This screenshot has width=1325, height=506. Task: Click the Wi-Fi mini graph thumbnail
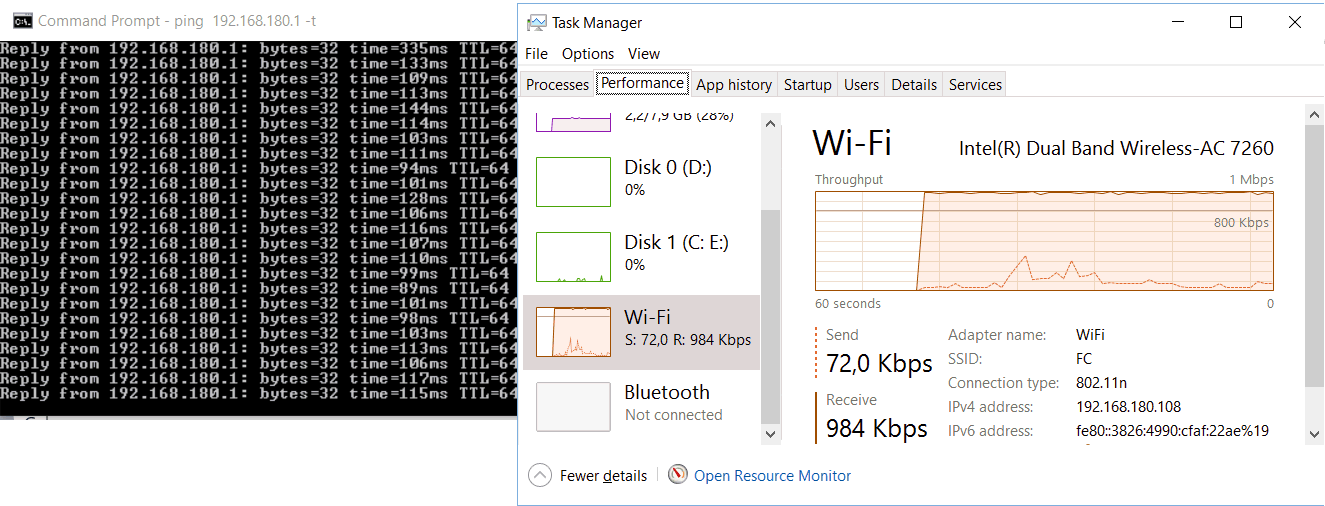pyautogui.click(x=573, y=332)
